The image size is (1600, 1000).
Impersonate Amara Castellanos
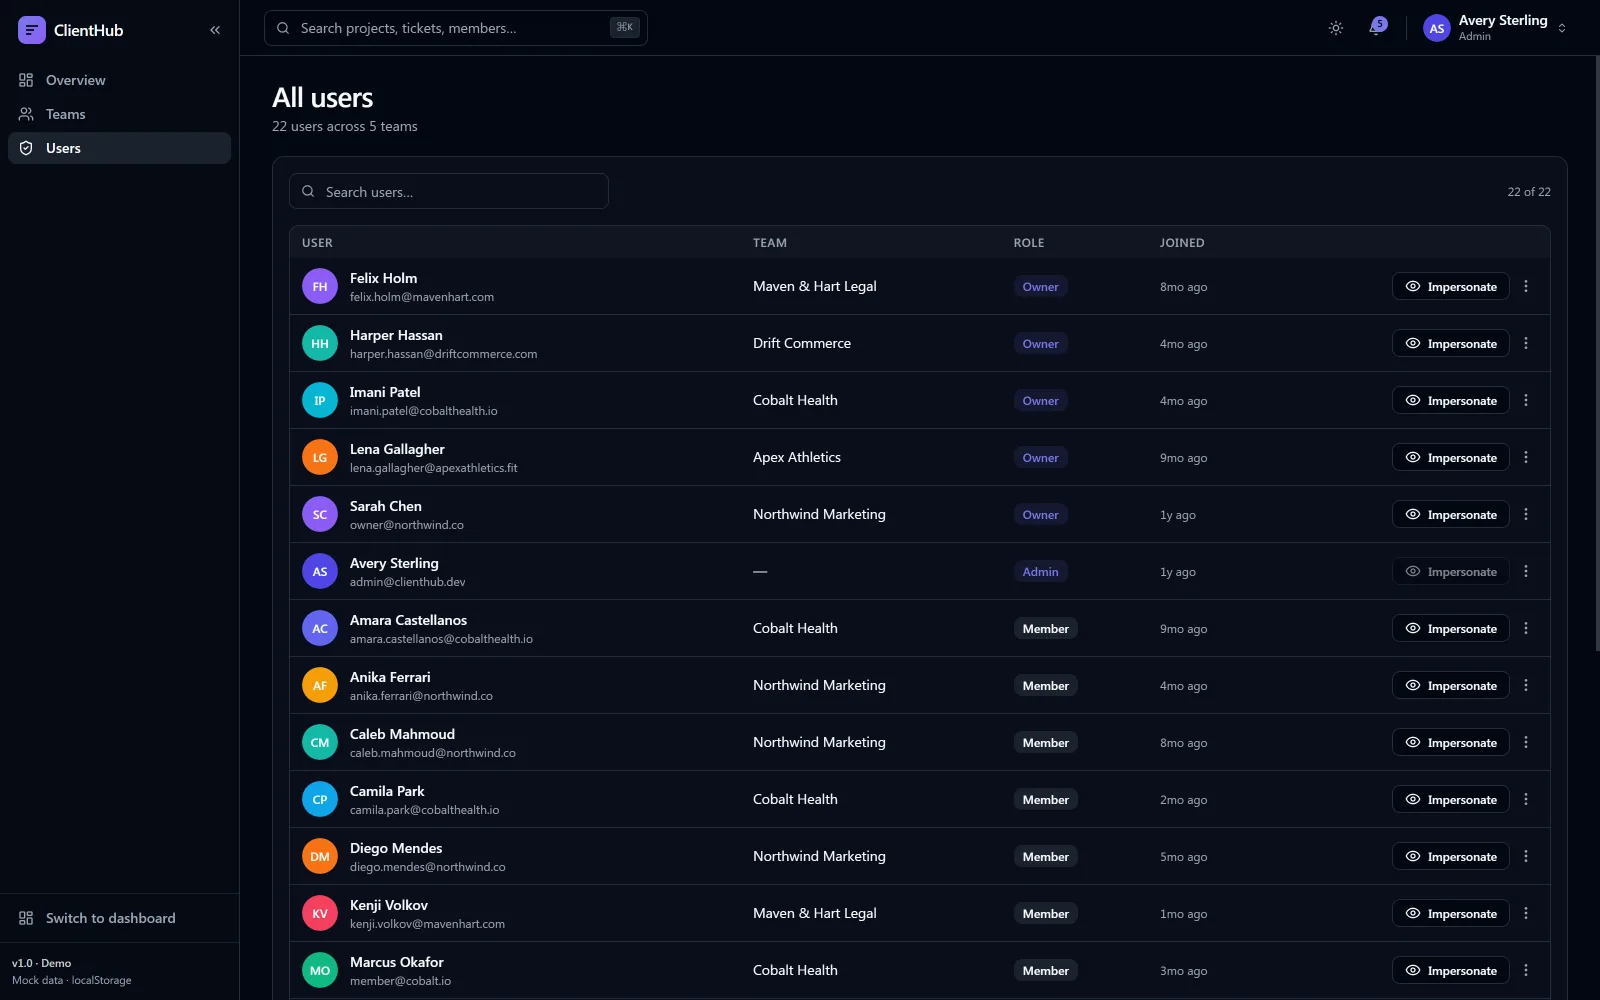click(x=1451, y=628)
